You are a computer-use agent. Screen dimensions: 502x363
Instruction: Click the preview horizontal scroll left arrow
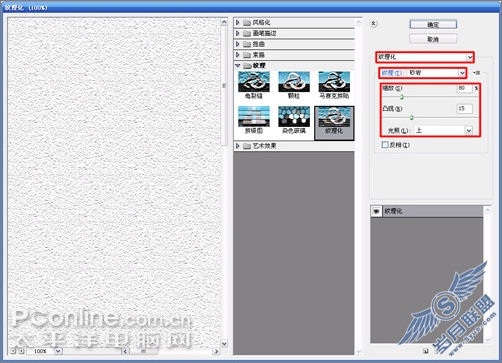[125, 351]
